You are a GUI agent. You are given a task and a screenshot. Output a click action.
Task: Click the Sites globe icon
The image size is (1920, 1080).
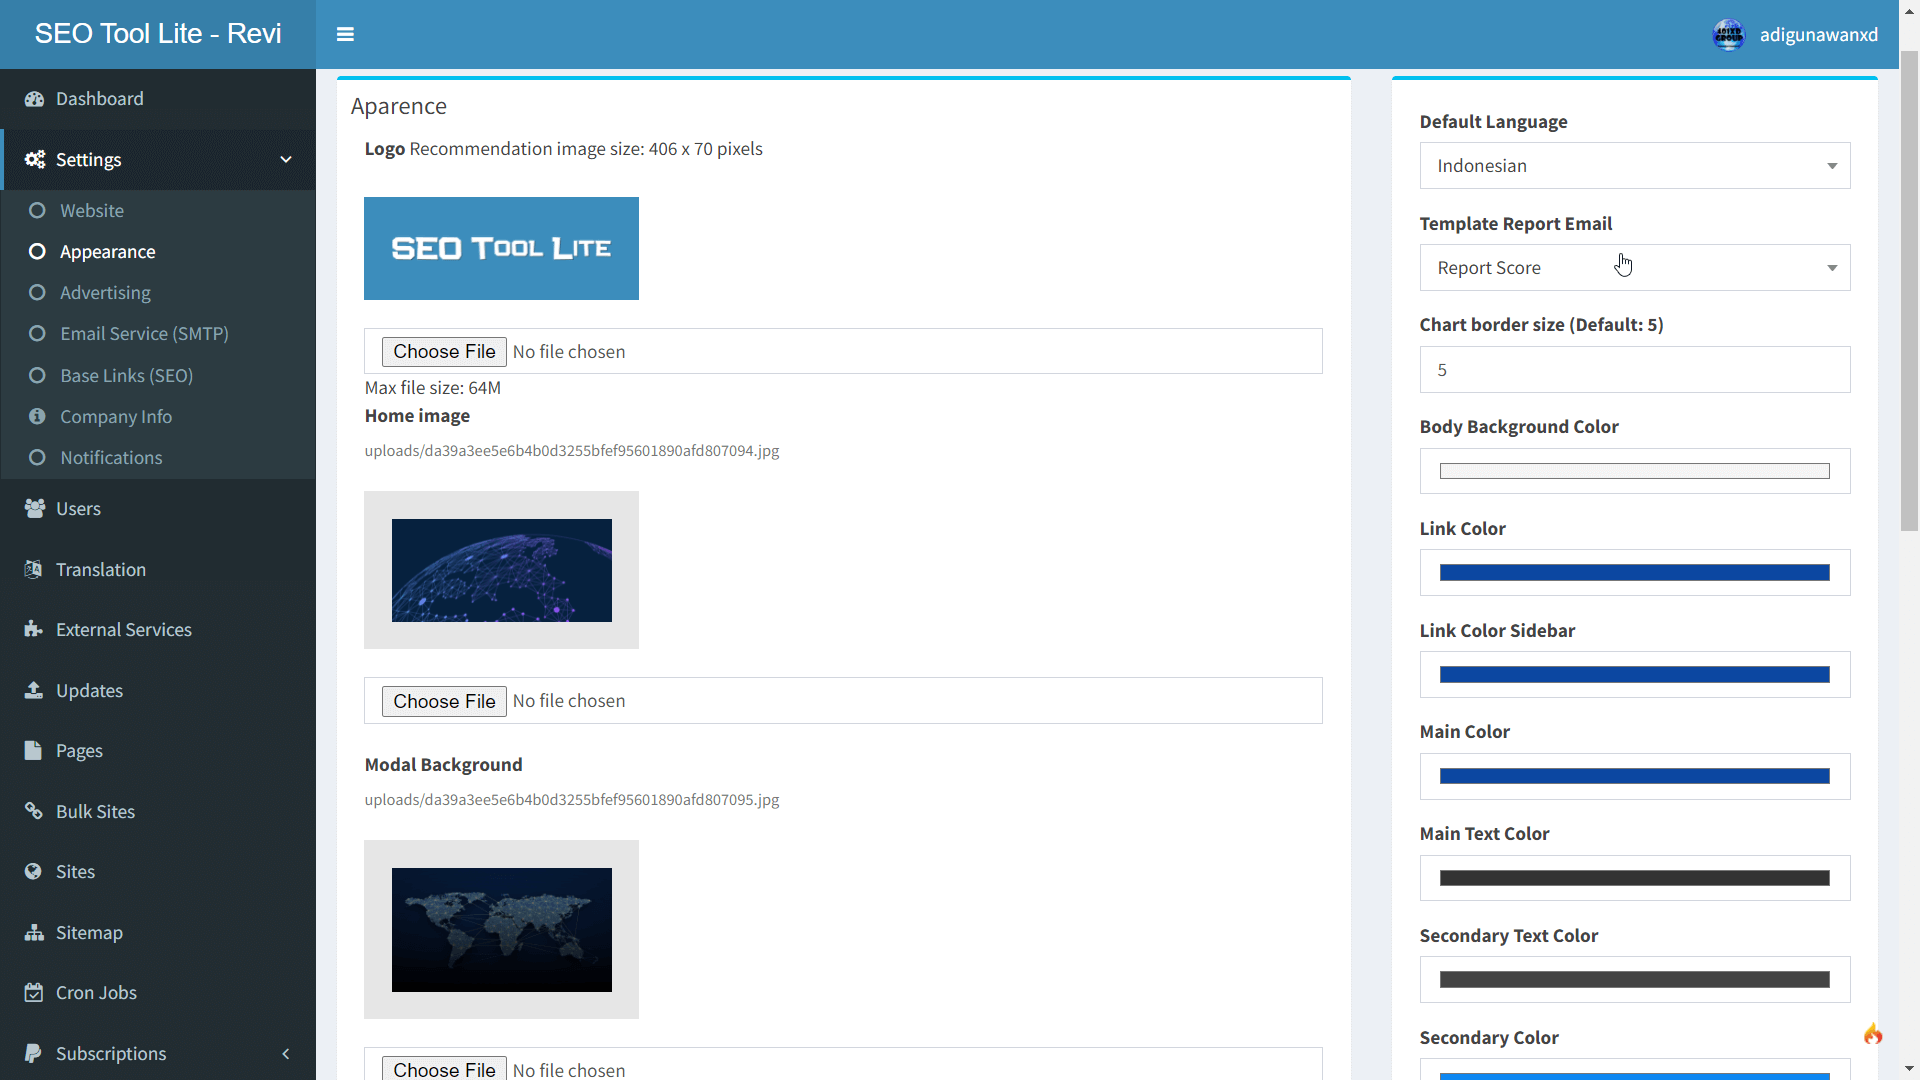pos(33,871)
